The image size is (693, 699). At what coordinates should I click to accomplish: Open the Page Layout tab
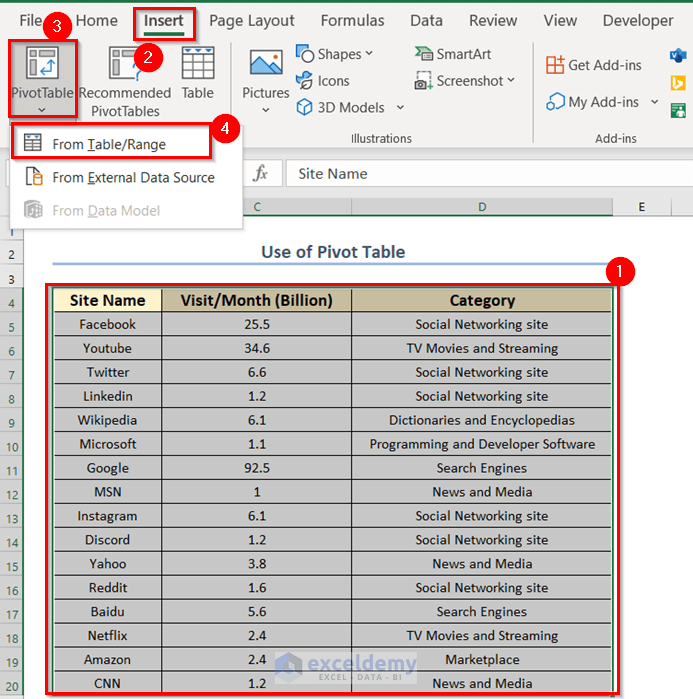(x=252, y=20)
